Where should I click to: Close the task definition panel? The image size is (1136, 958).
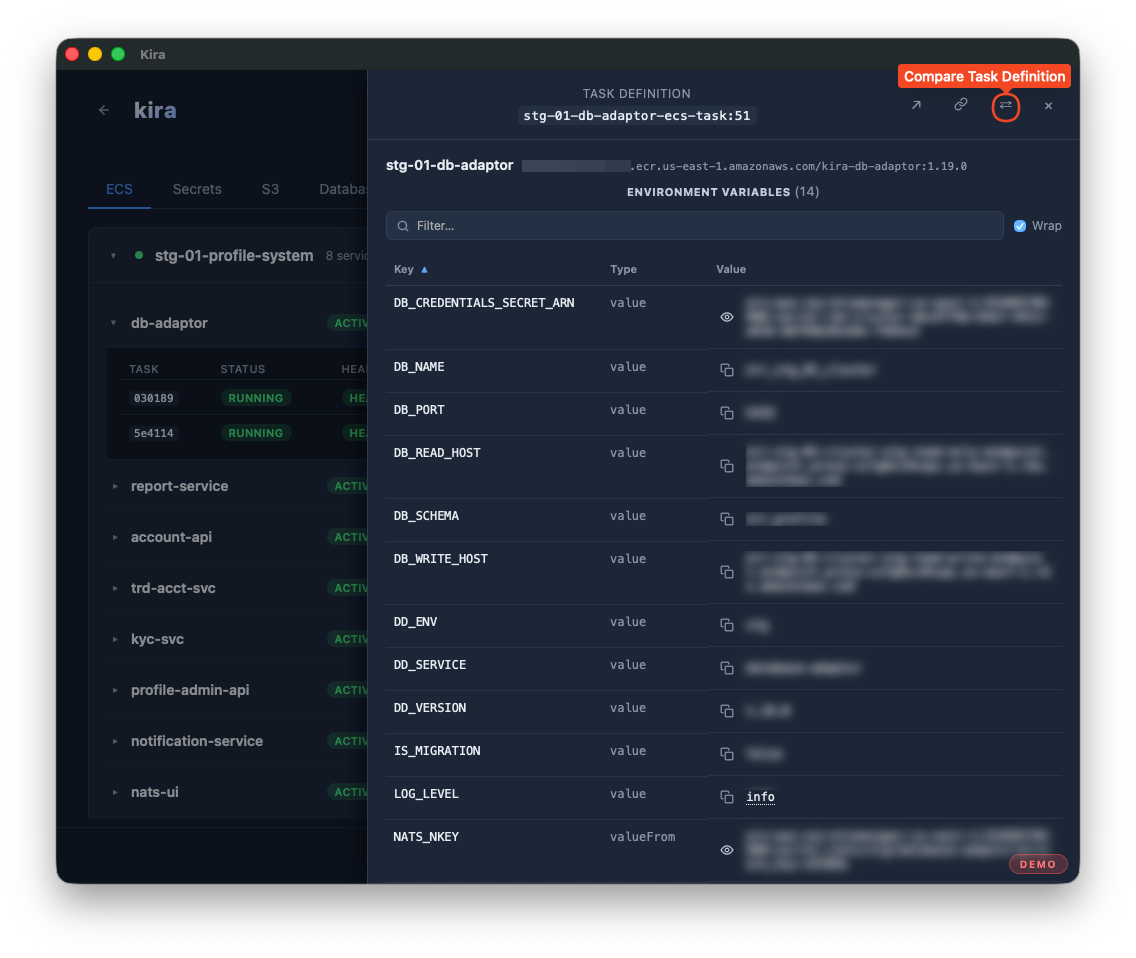click(x=1048, y=106)
